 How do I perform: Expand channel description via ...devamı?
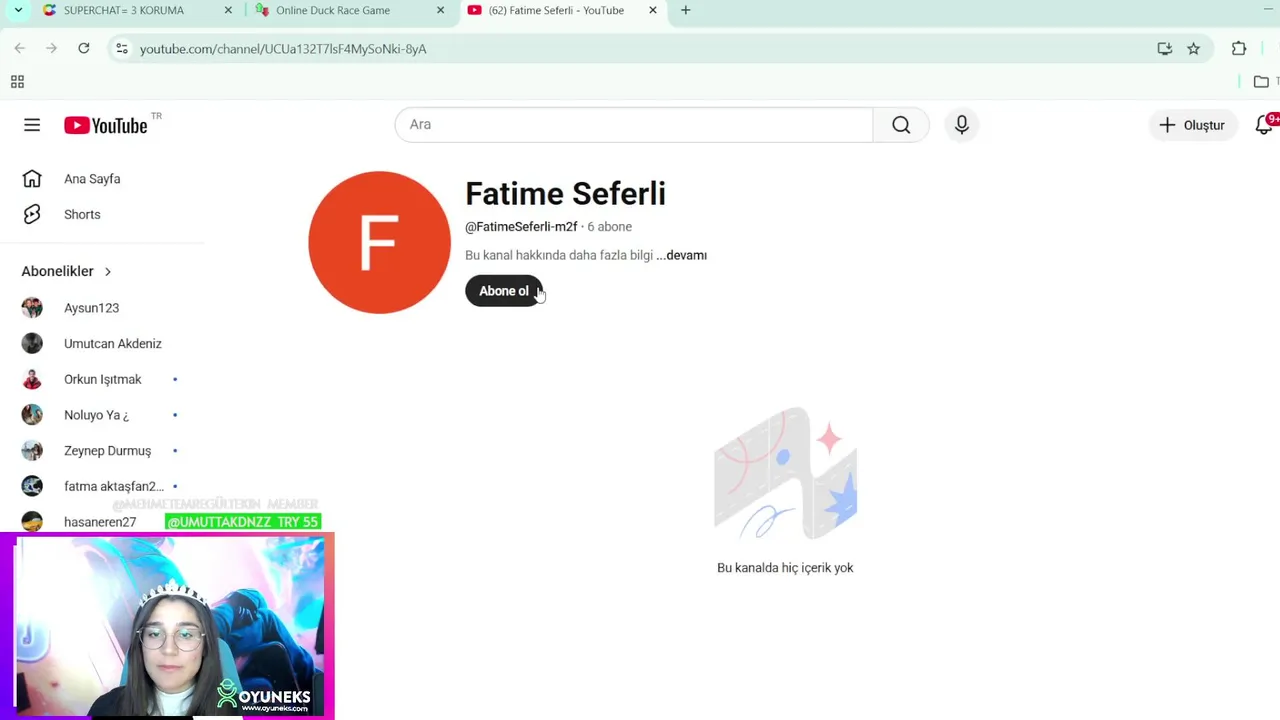coord(681,255)
